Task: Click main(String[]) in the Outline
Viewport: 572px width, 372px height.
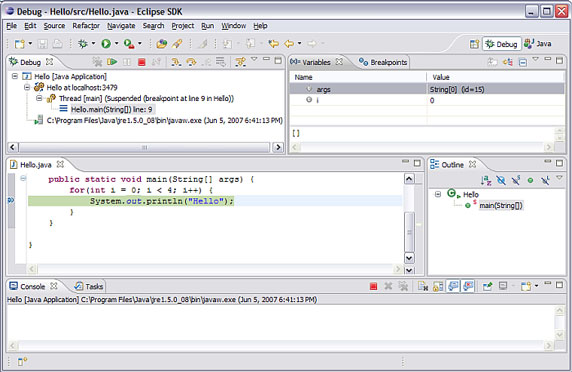Action: [x=500, y=206]
